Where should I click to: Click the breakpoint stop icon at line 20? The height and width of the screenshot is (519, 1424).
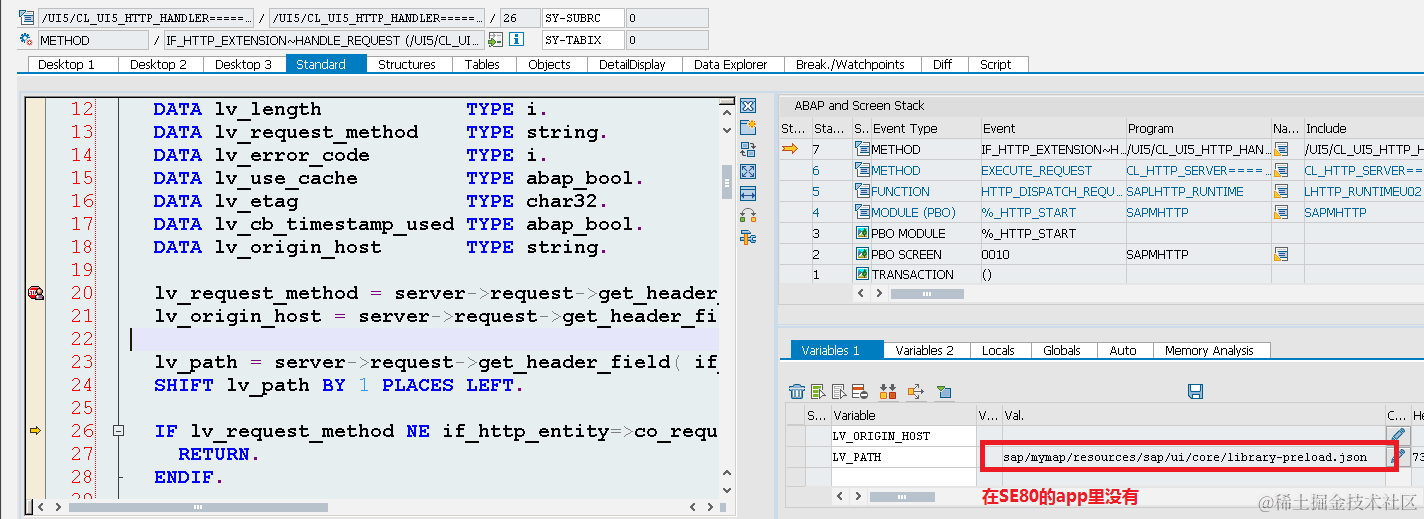point(36,293)
